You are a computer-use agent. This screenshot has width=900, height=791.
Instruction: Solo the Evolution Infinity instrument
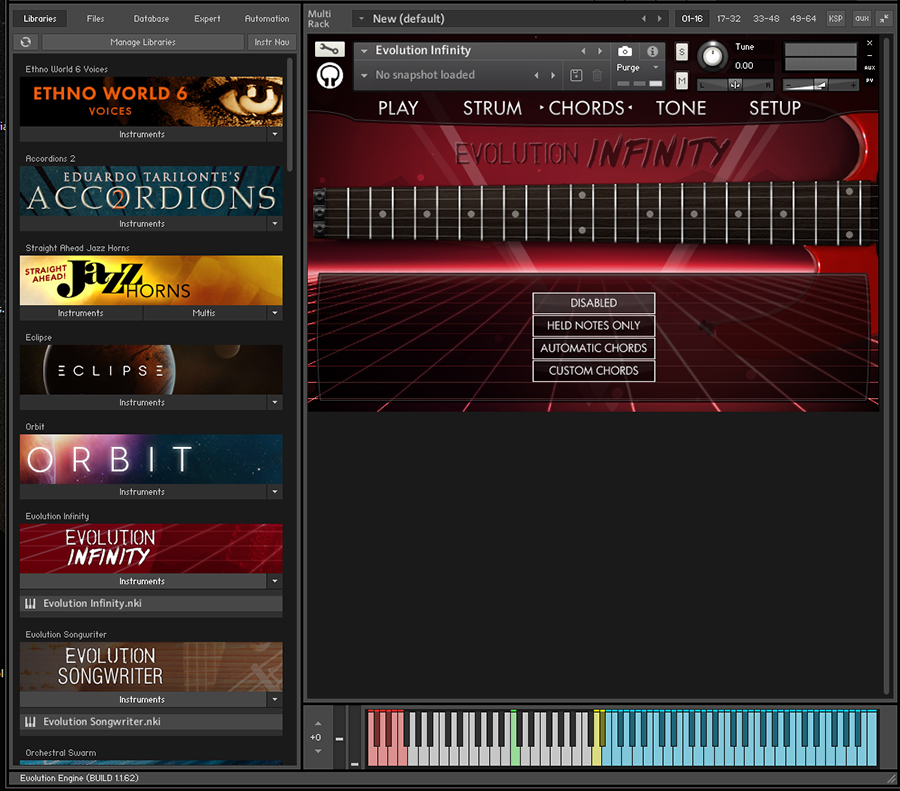point(682,52)
